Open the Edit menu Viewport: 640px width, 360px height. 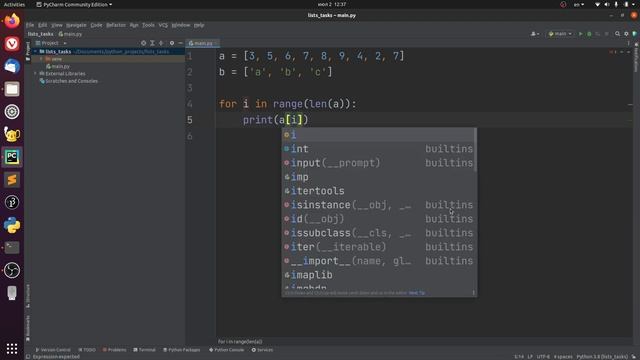pos(42,25)
